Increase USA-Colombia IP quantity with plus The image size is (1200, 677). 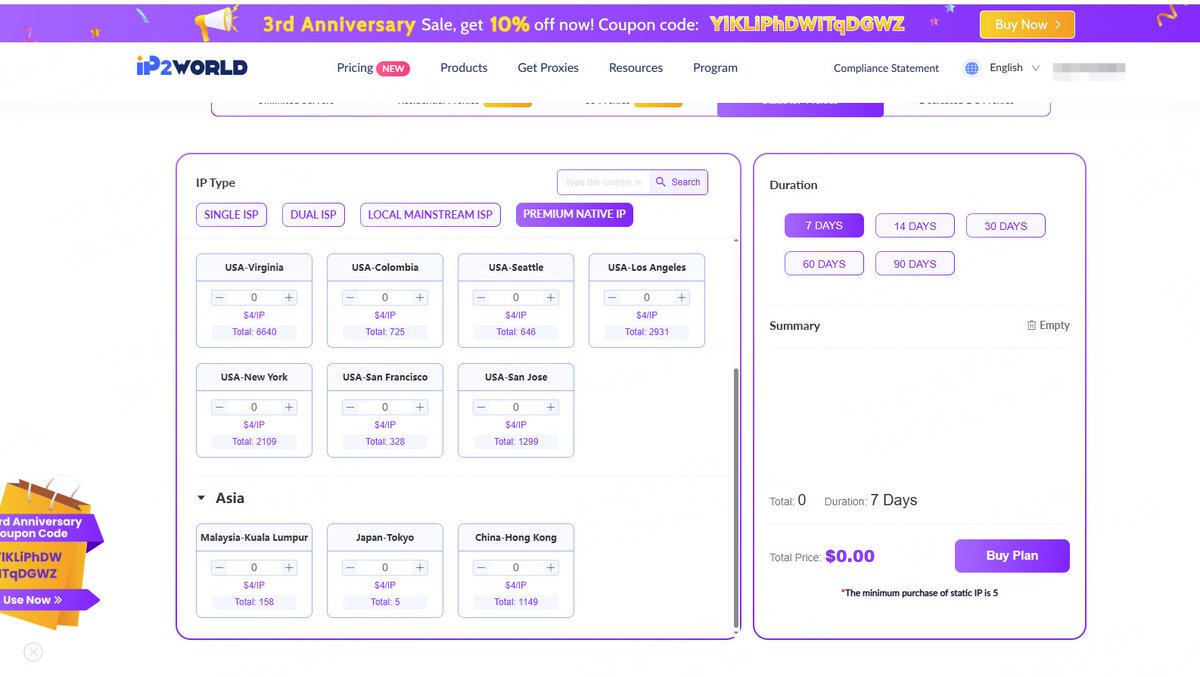(x=420, y=298)
